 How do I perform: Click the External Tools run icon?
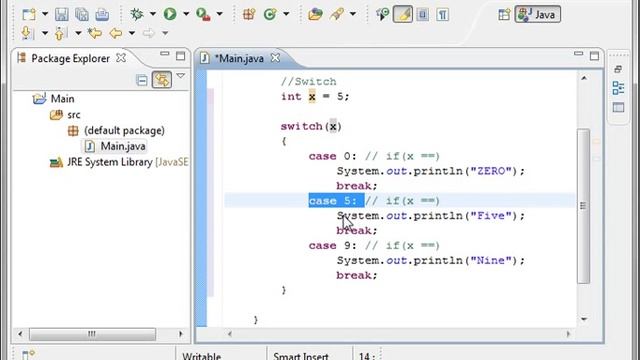pyautogui.click(x=203, y=14)
